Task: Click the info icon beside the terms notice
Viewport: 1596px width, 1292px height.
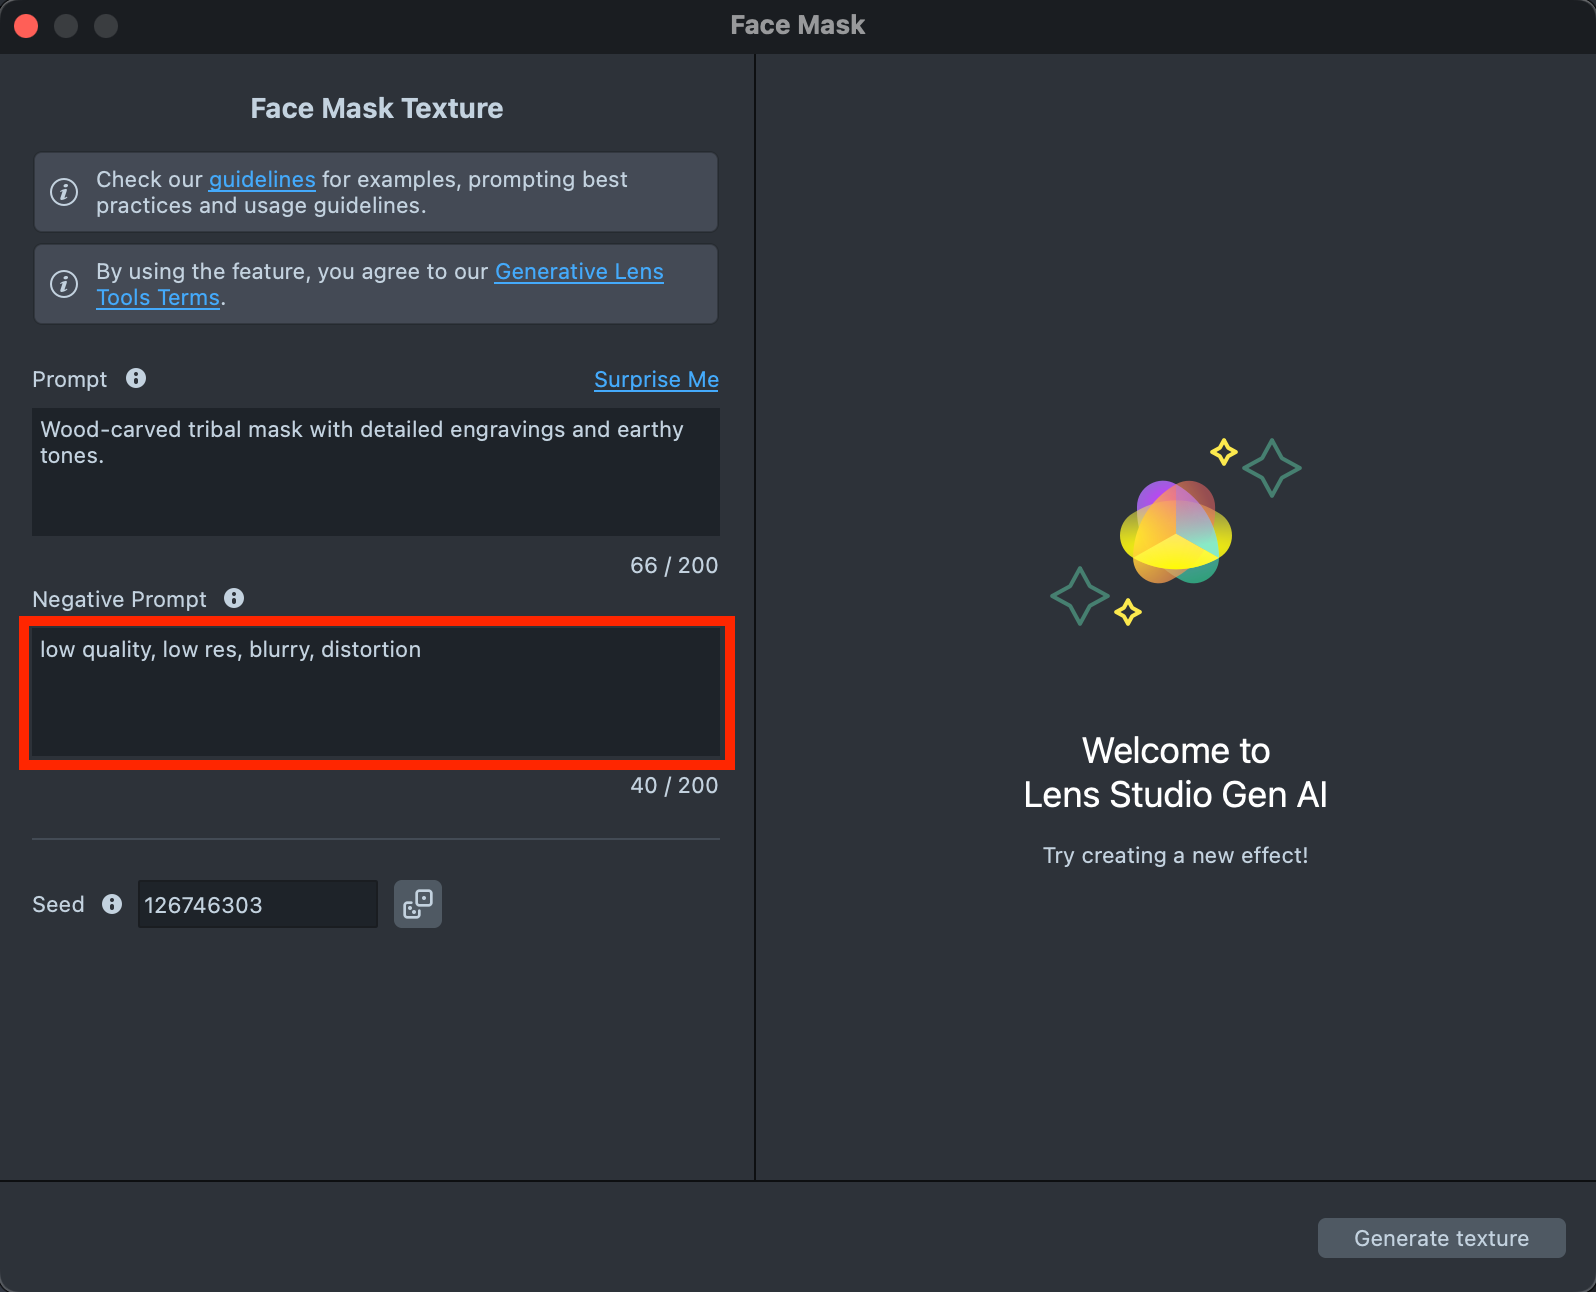Action: (64, 284)
